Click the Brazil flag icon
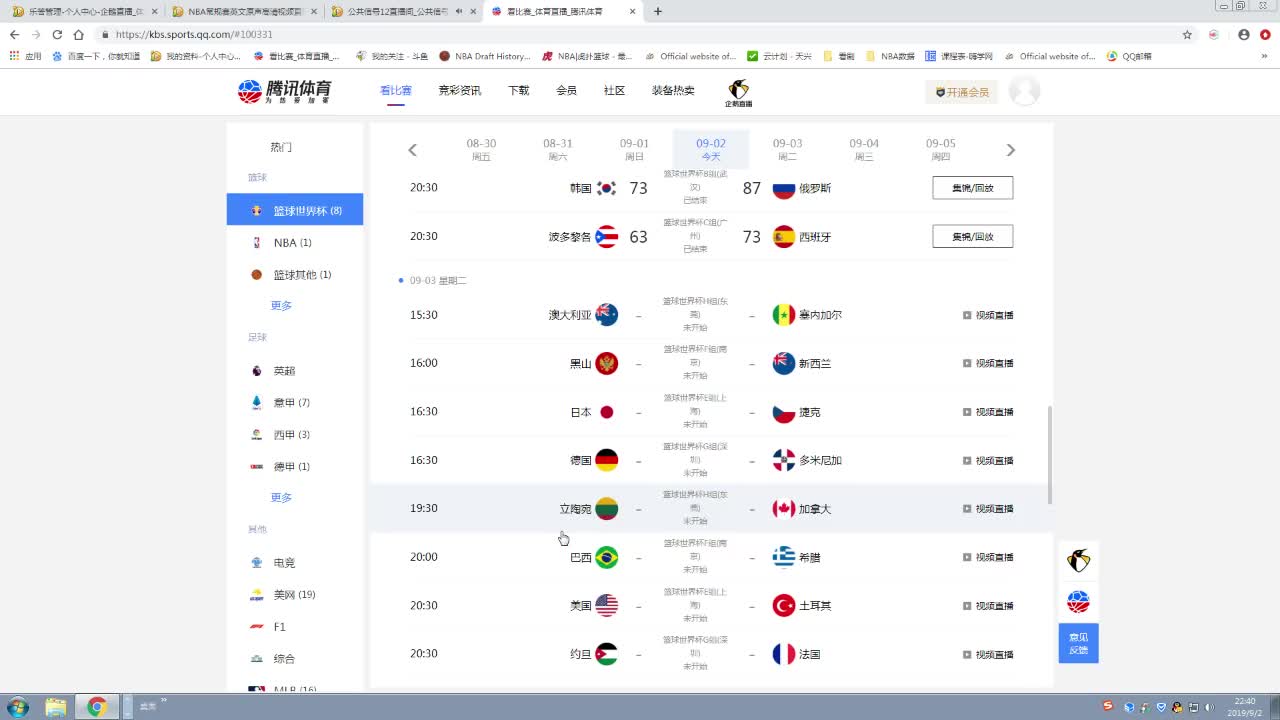 click(606, 557)
